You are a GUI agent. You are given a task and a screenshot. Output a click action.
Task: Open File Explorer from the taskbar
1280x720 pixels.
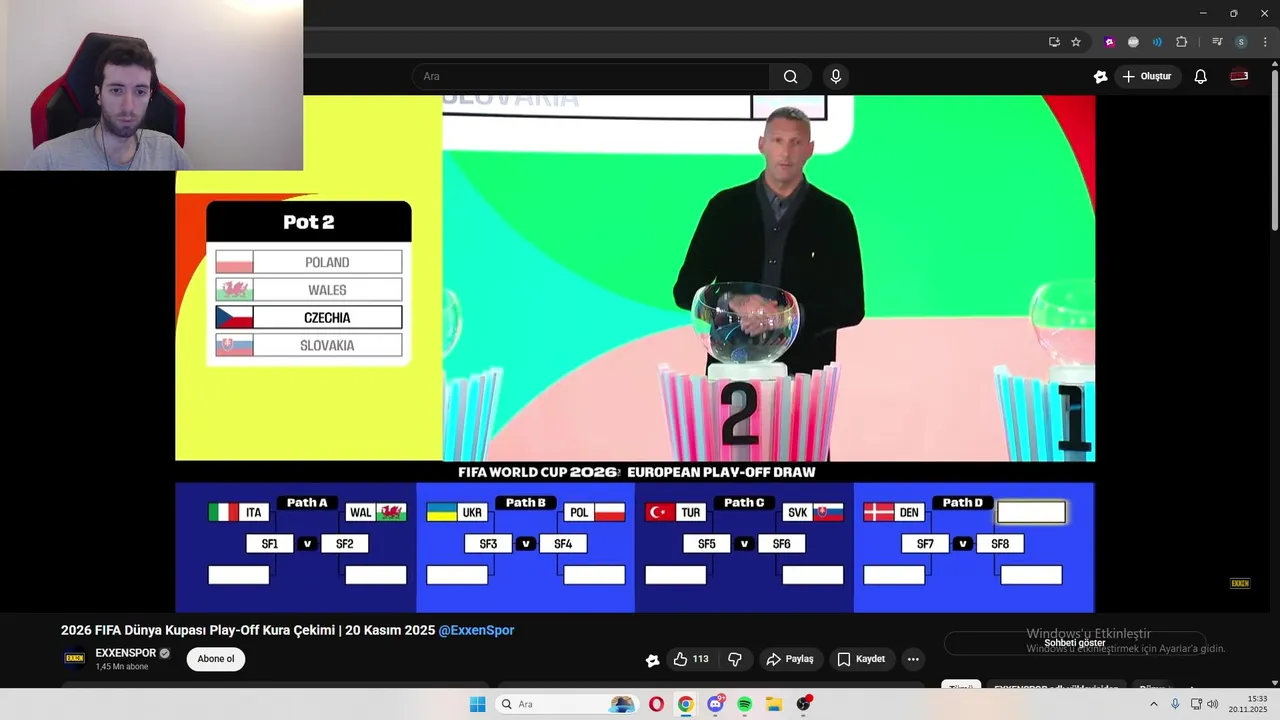pyautogui.click(x=774, y=704)
